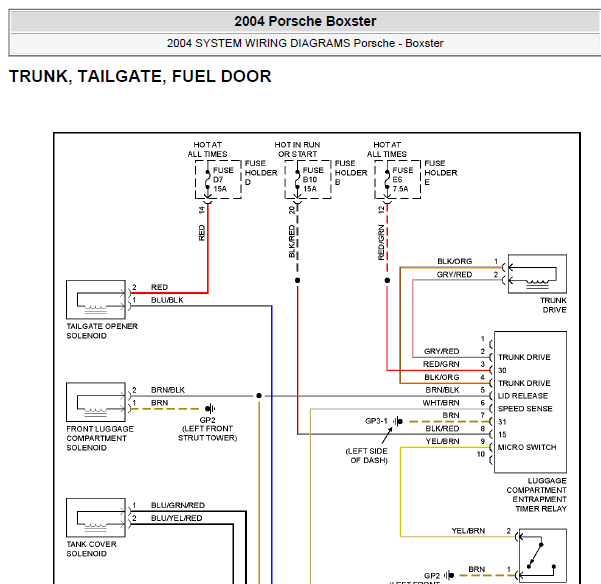Click the micro switch symbol box
Viewport: 601px width, 584px height.
coord(543,556)
